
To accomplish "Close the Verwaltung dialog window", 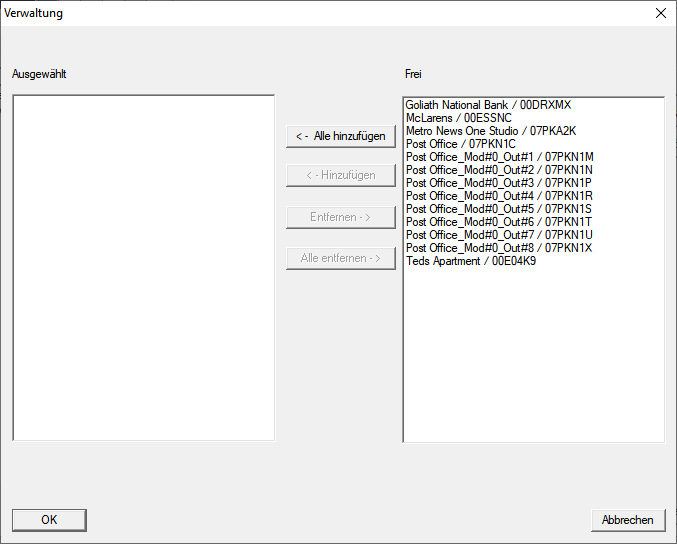I will pos(660,13).
